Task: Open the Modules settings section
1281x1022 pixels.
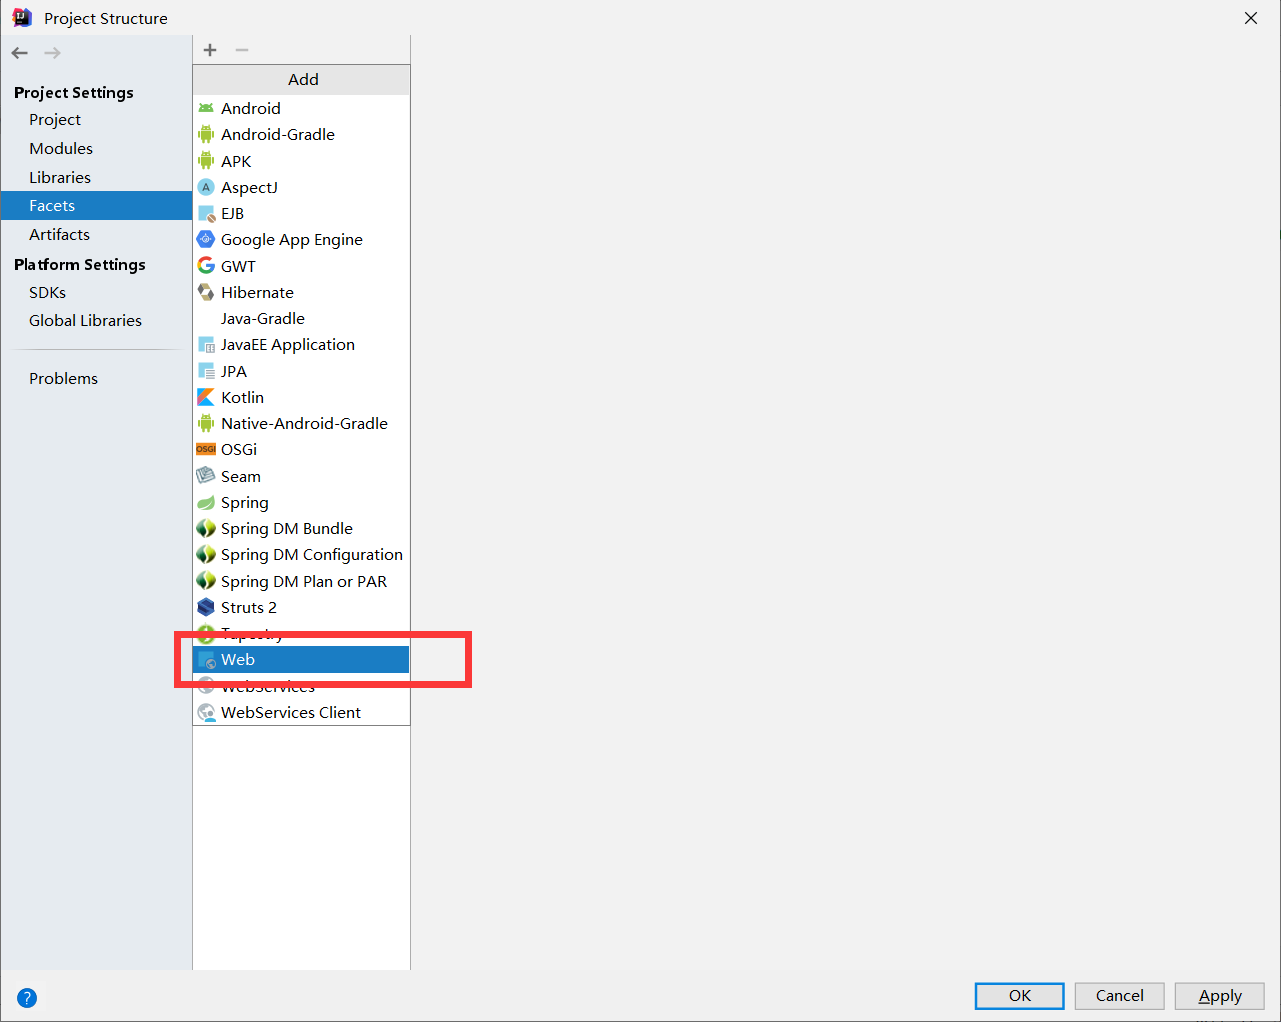Action: point(61,148)
